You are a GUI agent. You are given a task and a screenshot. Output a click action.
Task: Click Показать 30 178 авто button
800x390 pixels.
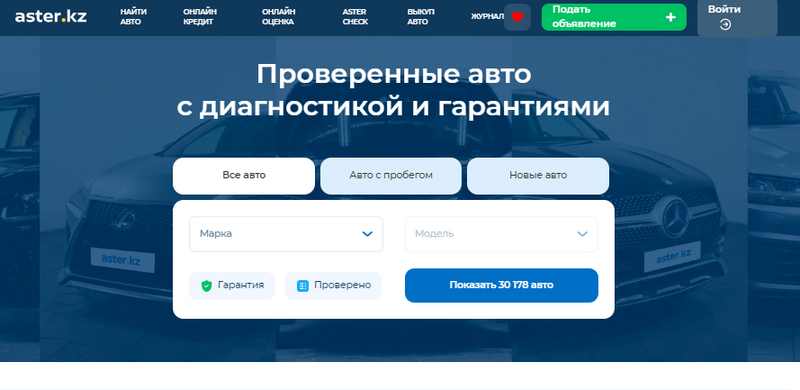(502, 285)
